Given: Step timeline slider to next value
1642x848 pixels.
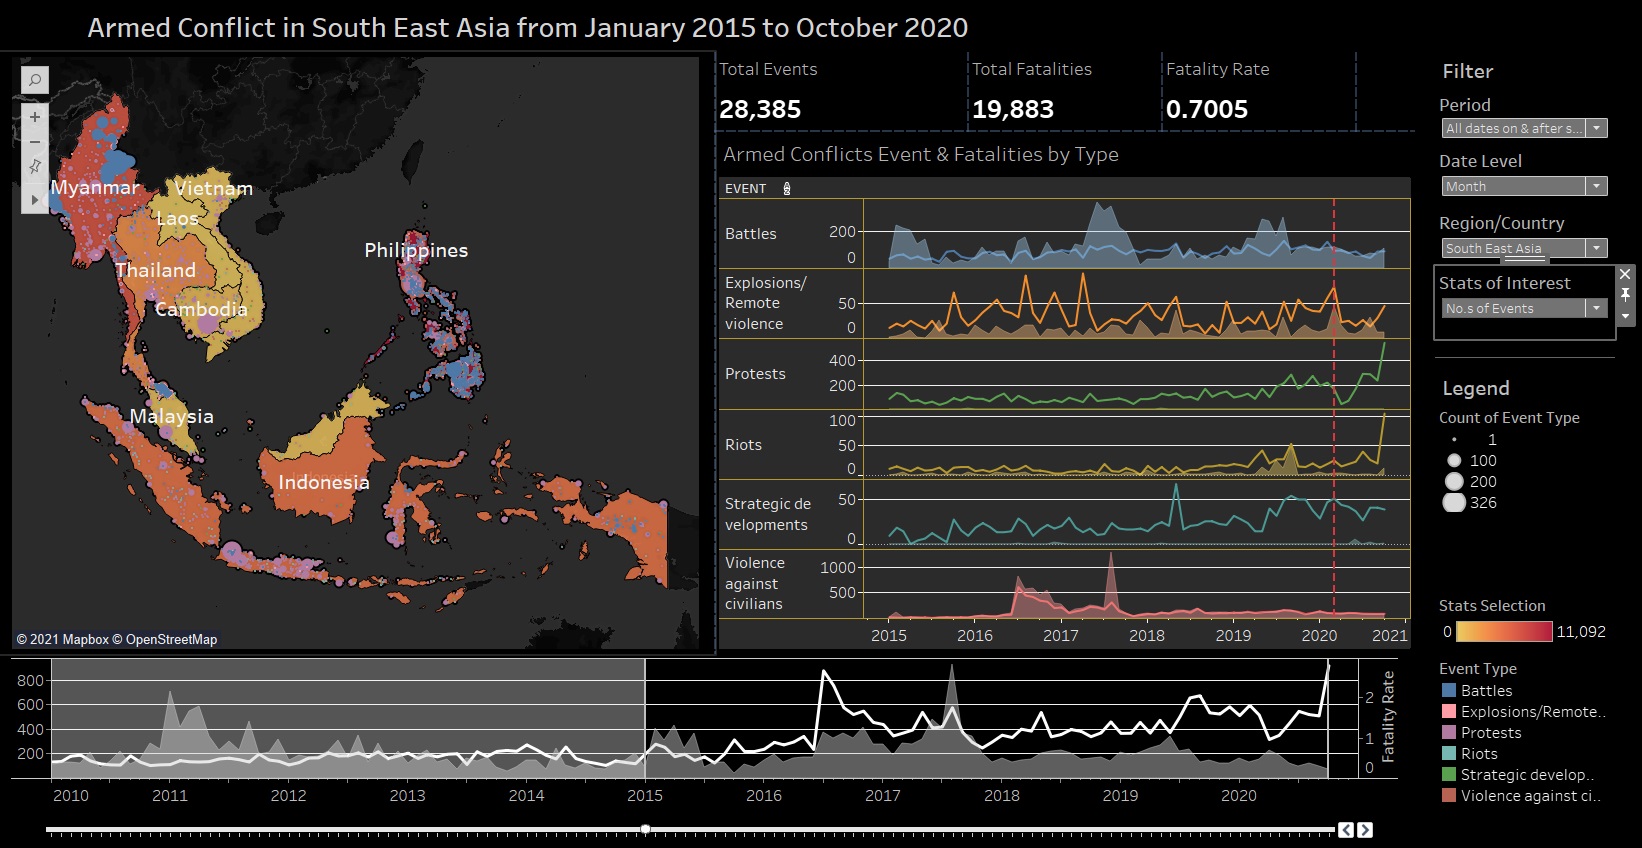Looking at the screenshot, I should [x=1365, y=830].
